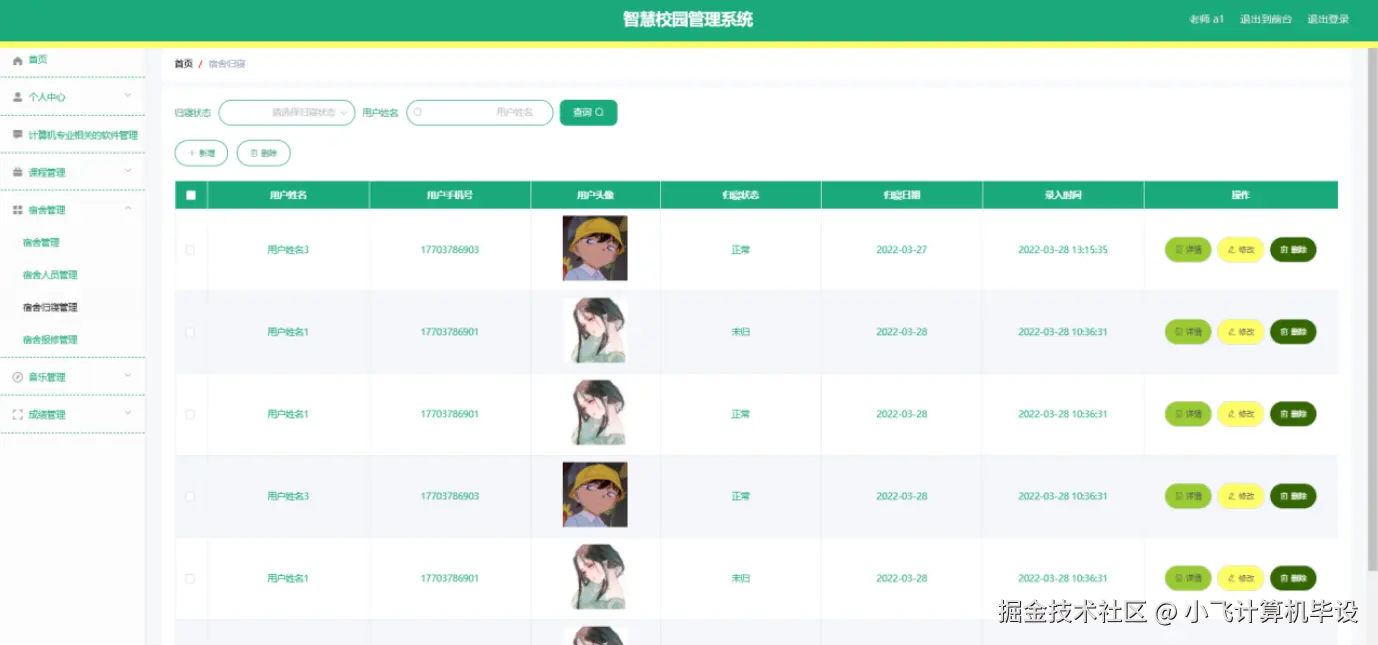Click the 录入时间 column header
The height and width of the screenshot is (645, 1378).
click(1063, 195)
